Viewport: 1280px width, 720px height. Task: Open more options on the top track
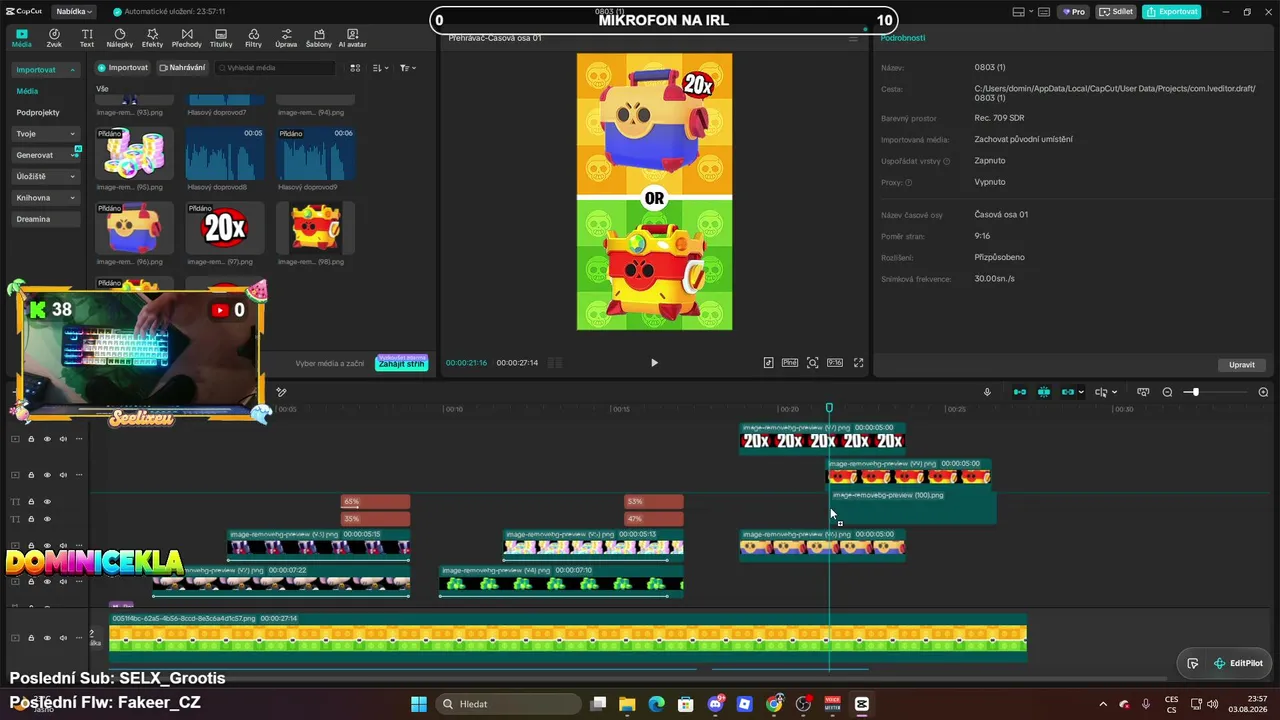click(79, 439)
